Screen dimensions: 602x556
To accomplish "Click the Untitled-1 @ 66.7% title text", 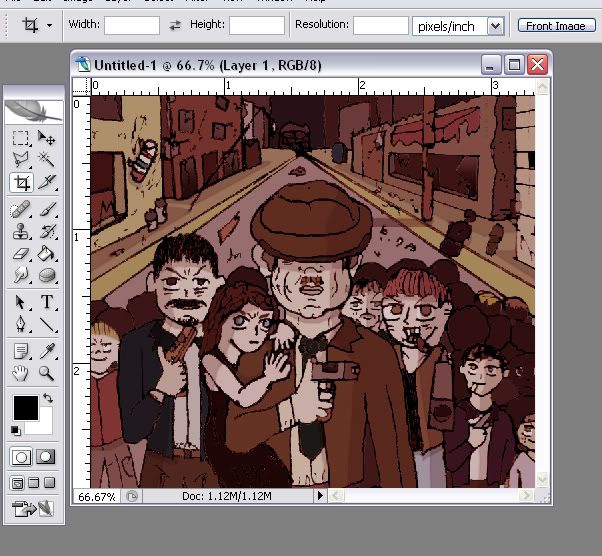I will [x=208, y=65].
